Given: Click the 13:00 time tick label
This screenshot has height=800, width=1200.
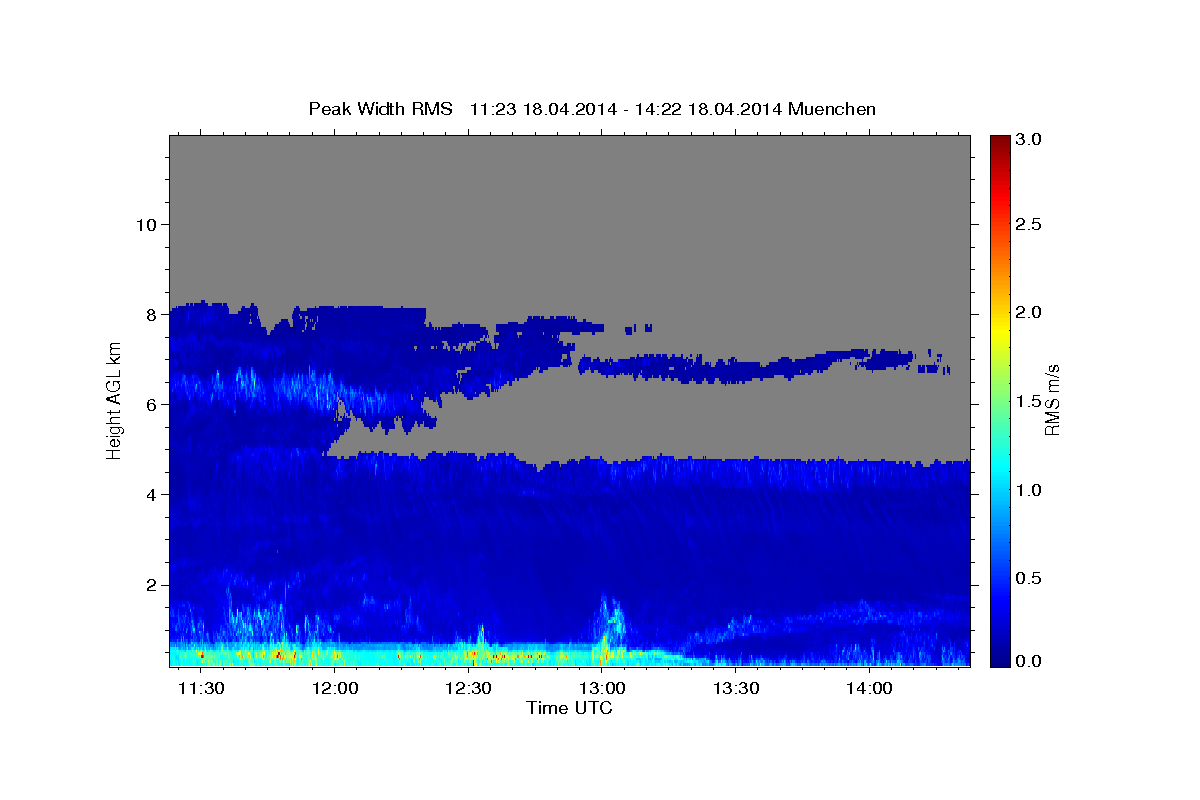Looking at the screenshot, I should pos(603,689).
